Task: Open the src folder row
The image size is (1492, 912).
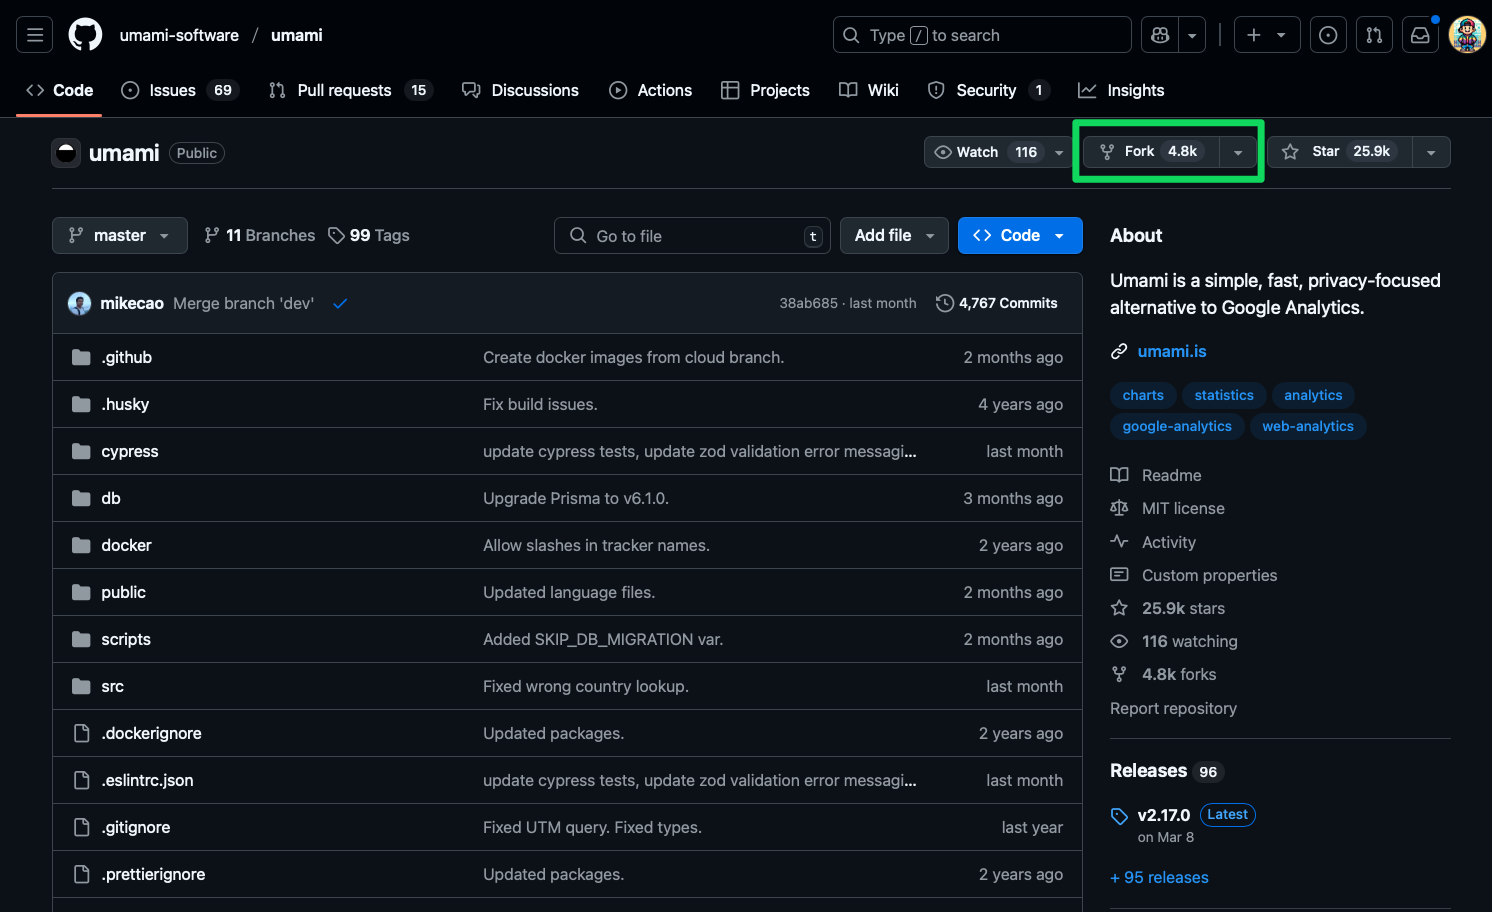Action: pos(567,686)
